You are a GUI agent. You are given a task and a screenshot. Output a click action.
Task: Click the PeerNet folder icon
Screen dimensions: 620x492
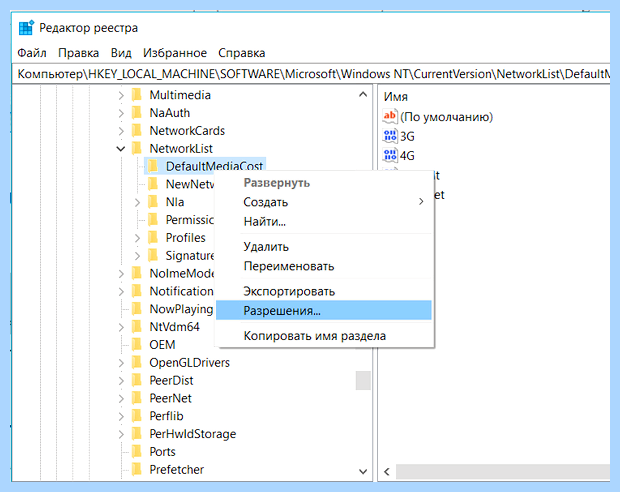pos(137,398)
